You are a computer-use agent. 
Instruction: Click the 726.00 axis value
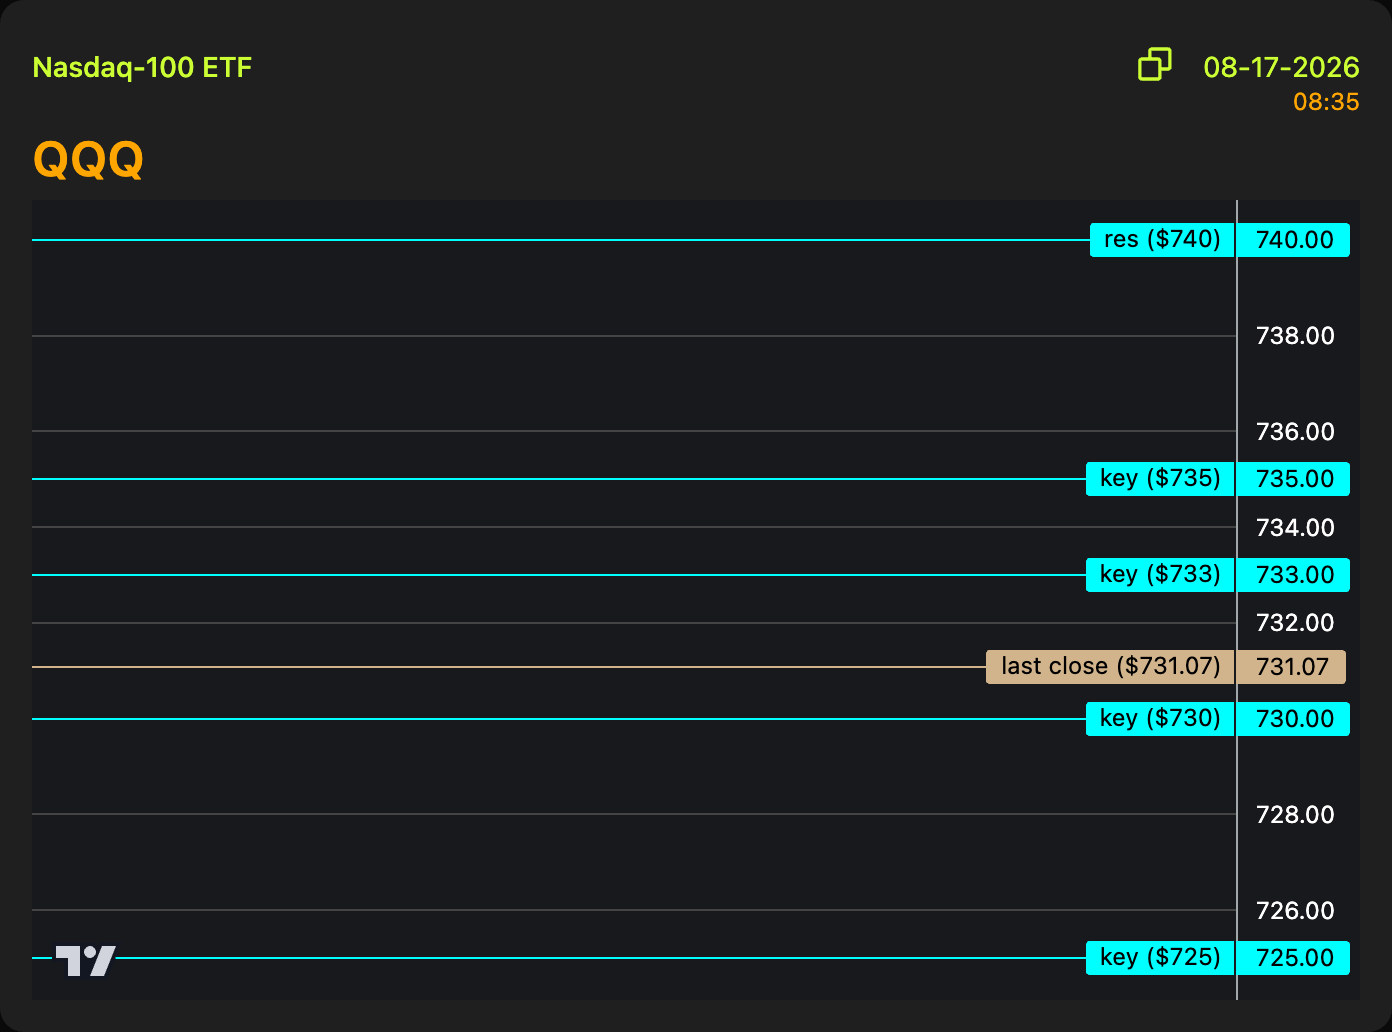tap(1295, 911)
